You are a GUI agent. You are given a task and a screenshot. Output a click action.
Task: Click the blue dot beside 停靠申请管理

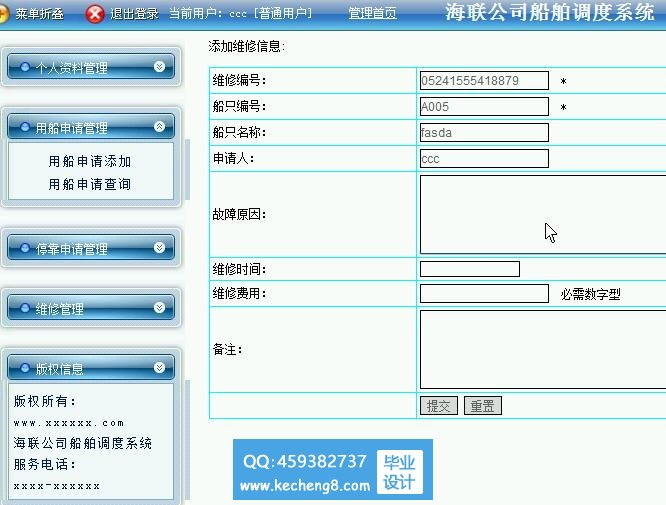(25, 248)
